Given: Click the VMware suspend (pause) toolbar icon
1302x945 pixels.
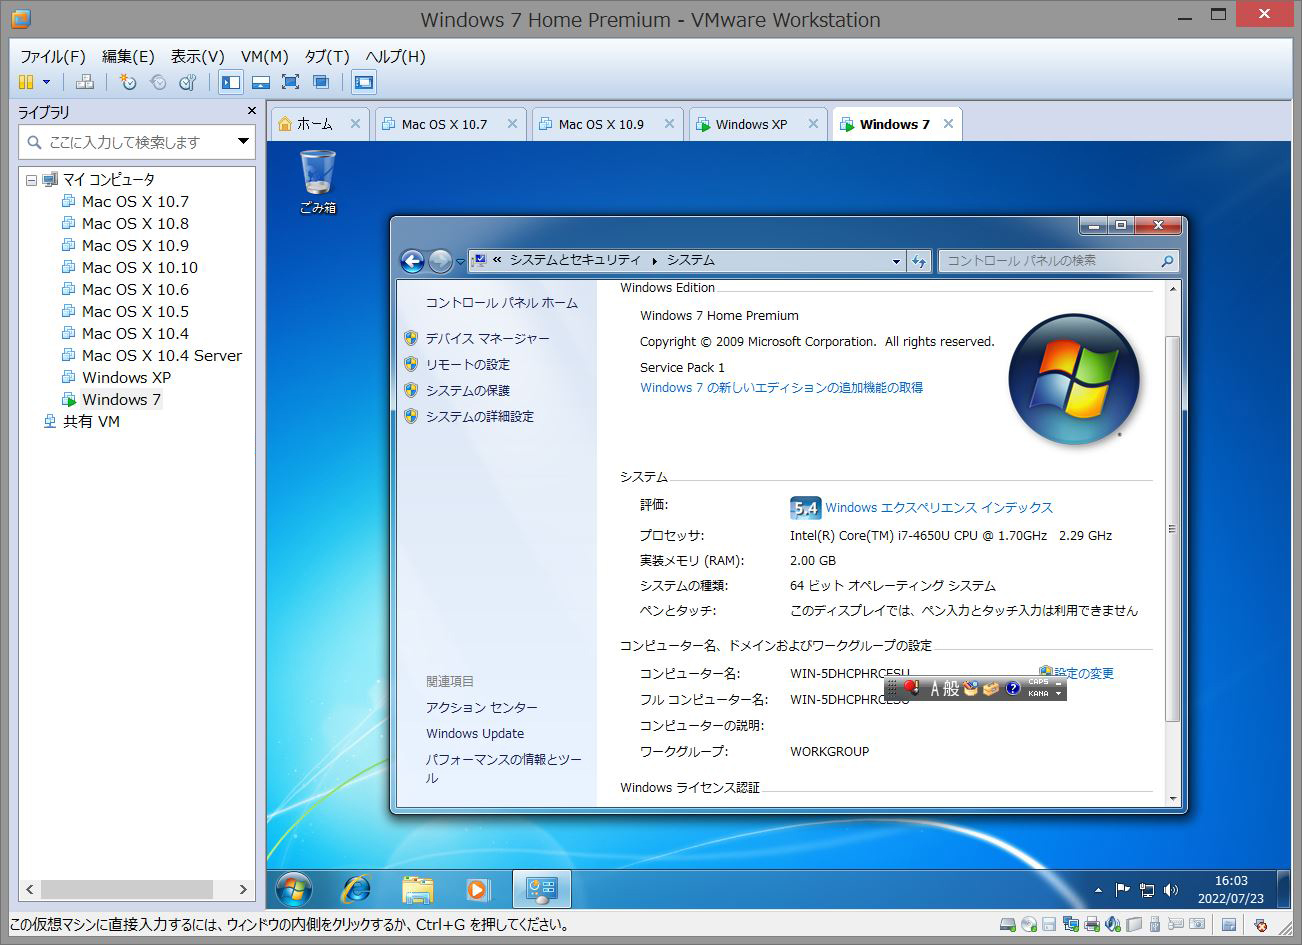Looking at the screenshot, I should coord(26,82).
